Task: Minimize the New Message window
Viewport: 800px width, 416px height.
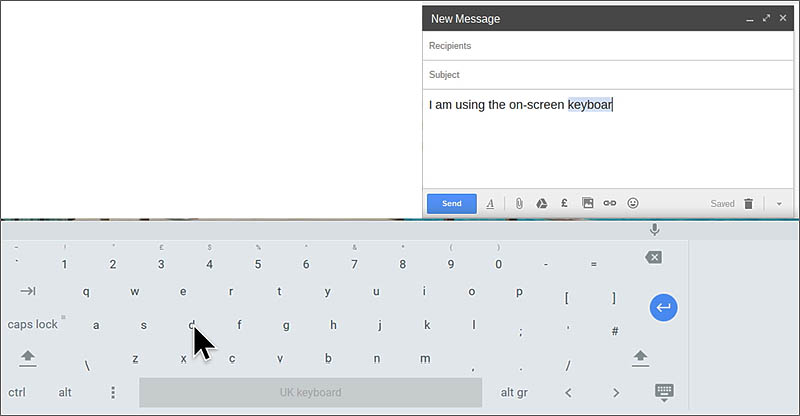Action: tap(749, 19)
